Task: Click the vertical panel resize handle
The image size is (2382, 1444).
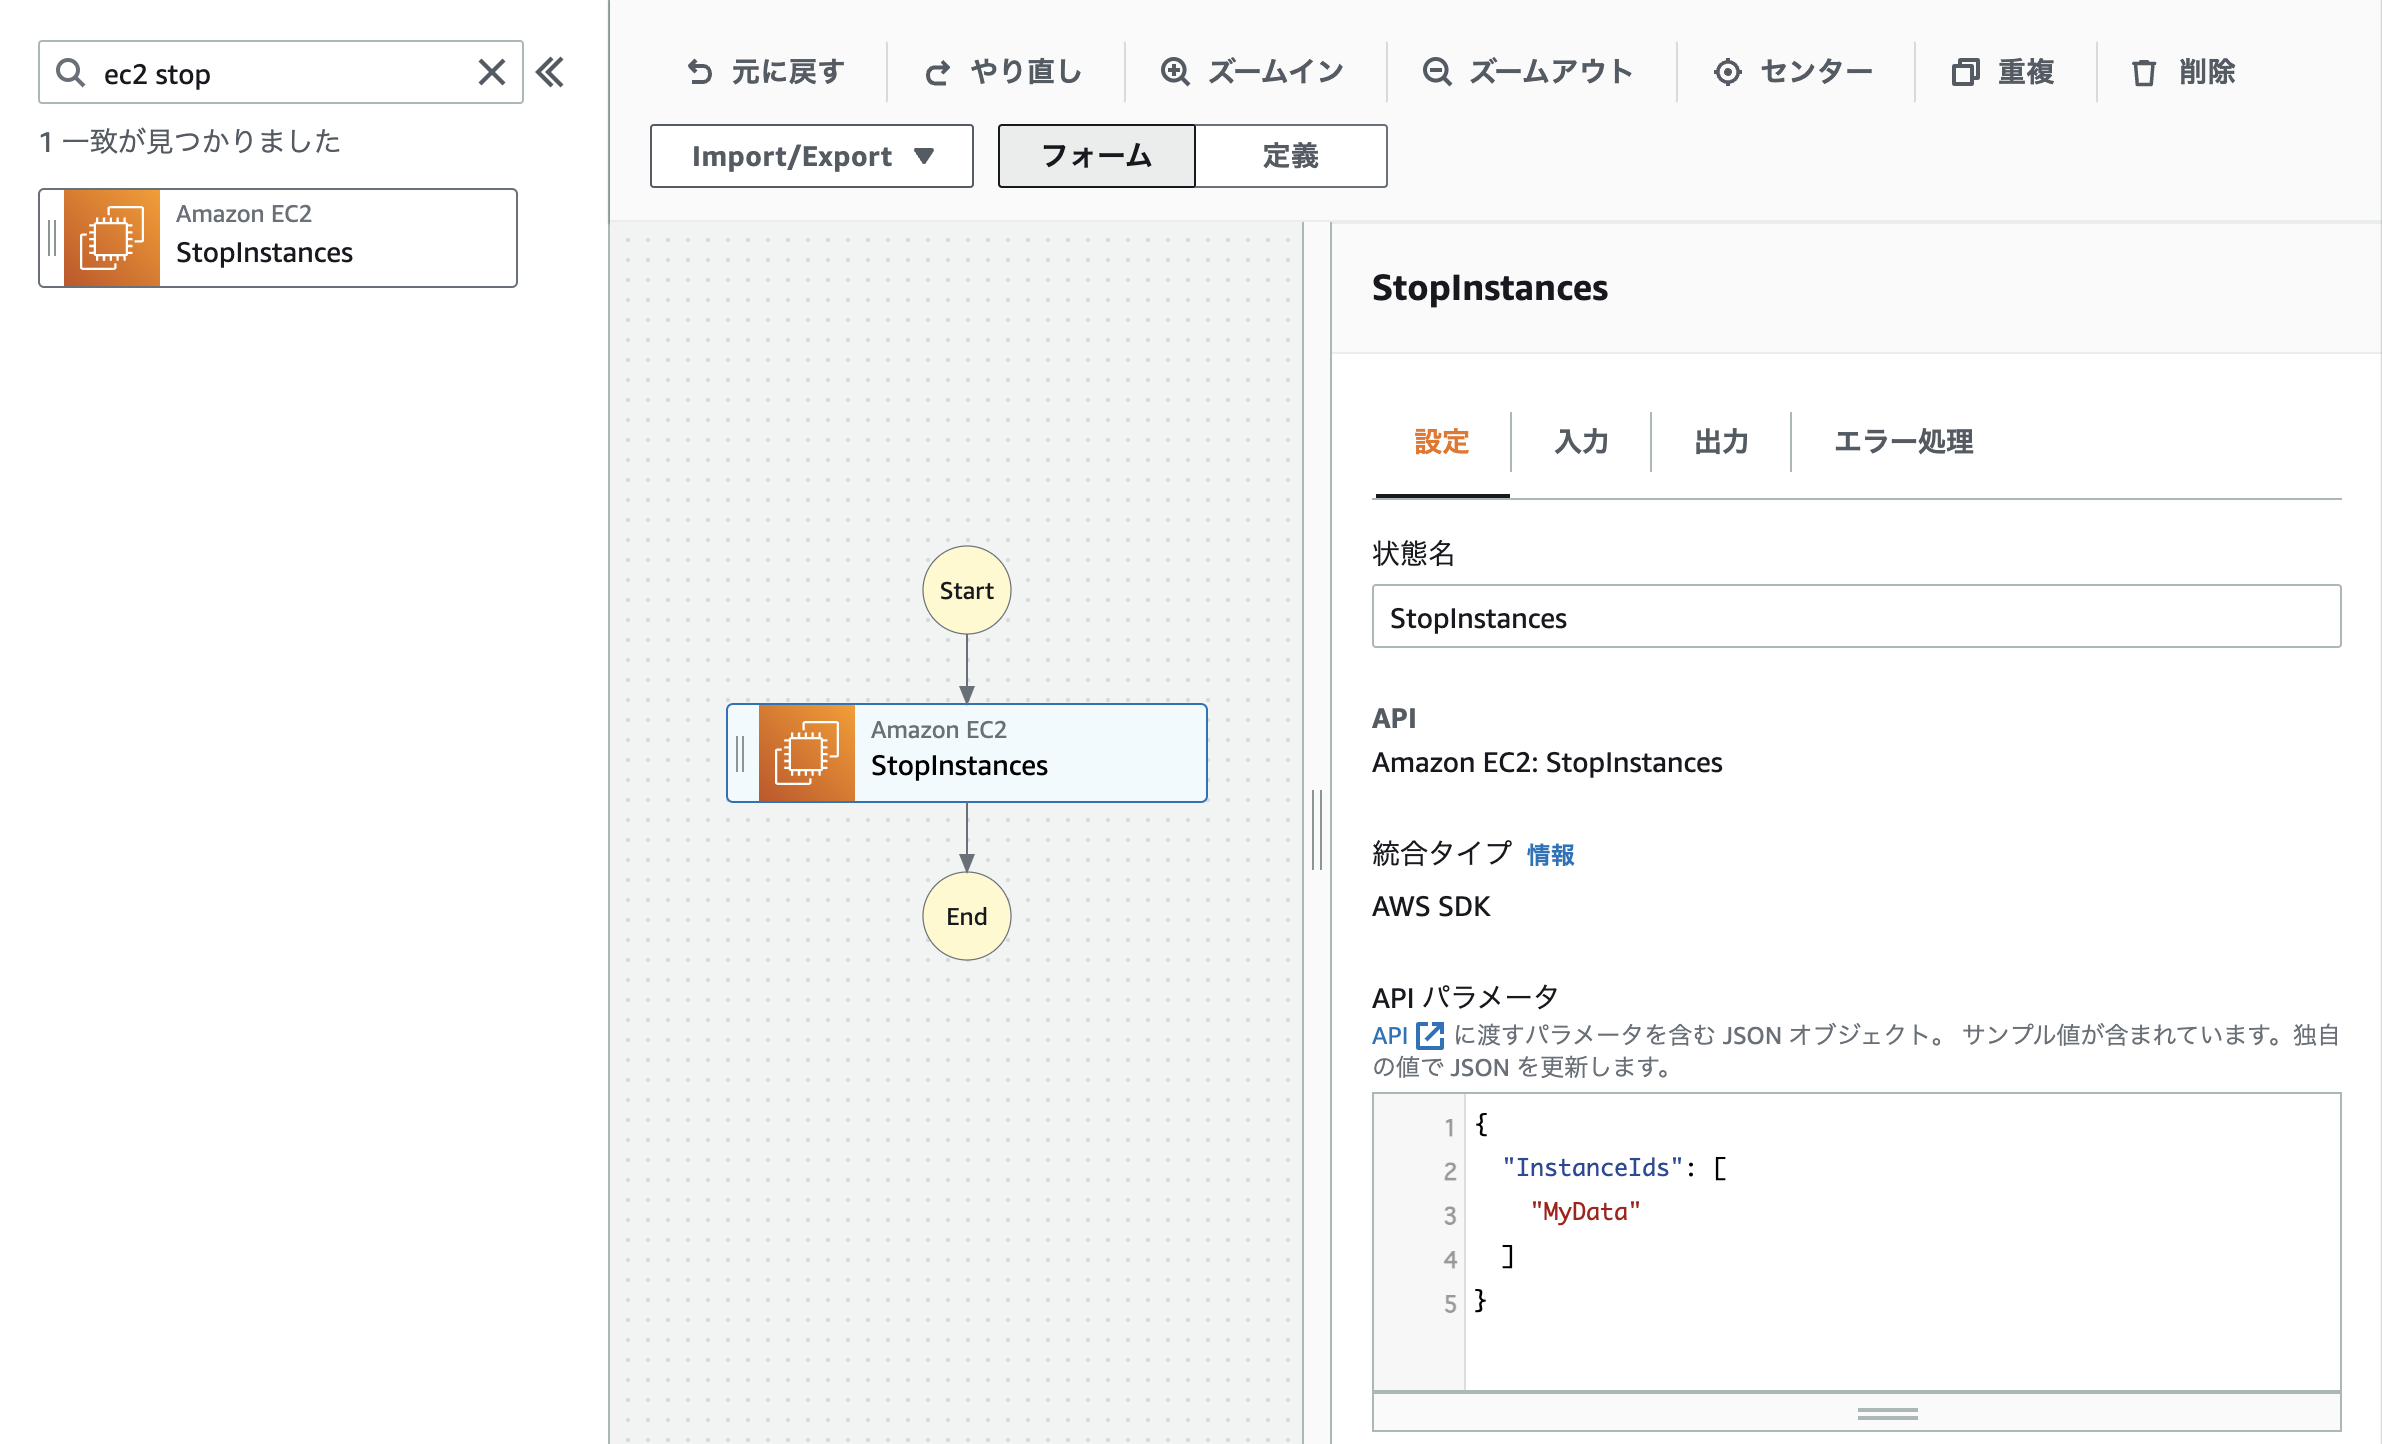Action: pos(1317,830)
